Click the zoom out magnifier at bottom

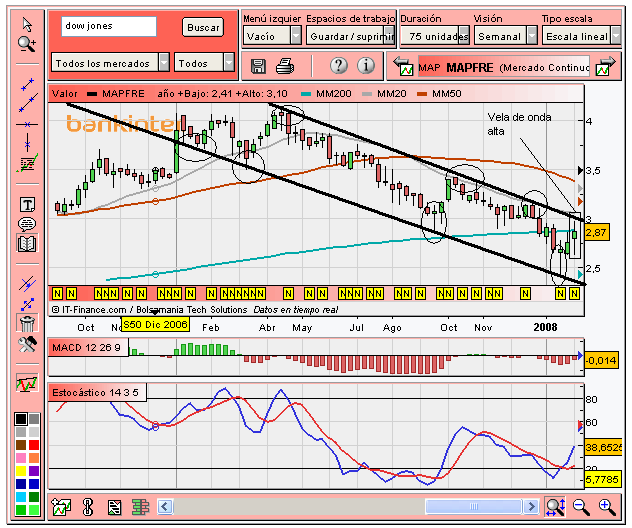[x=581, y=507]
